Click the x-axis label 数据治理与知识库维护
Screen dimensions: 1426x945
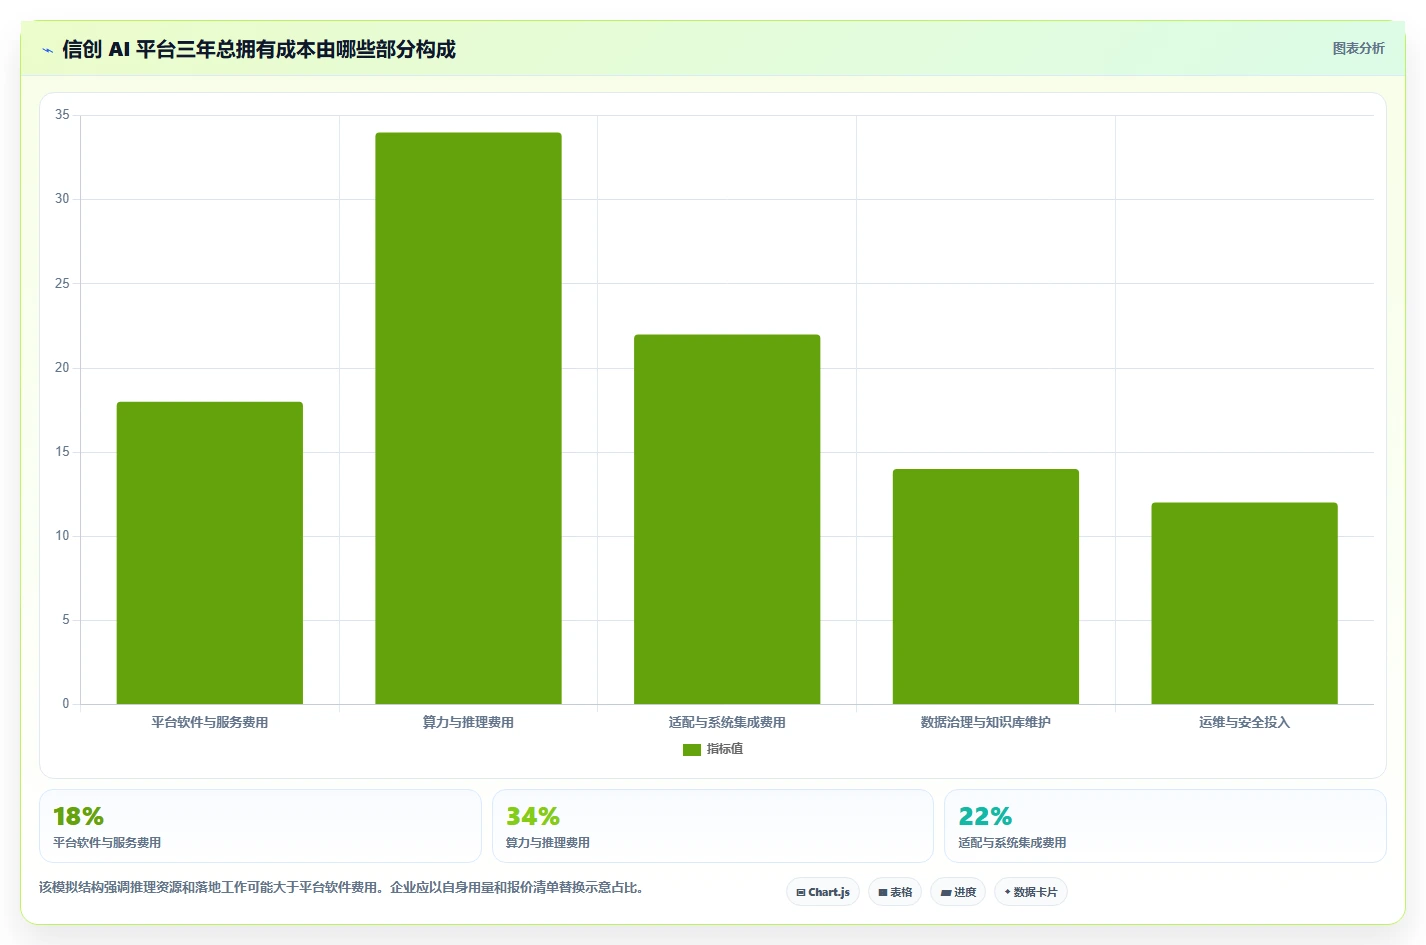click(x=986, y=722)
